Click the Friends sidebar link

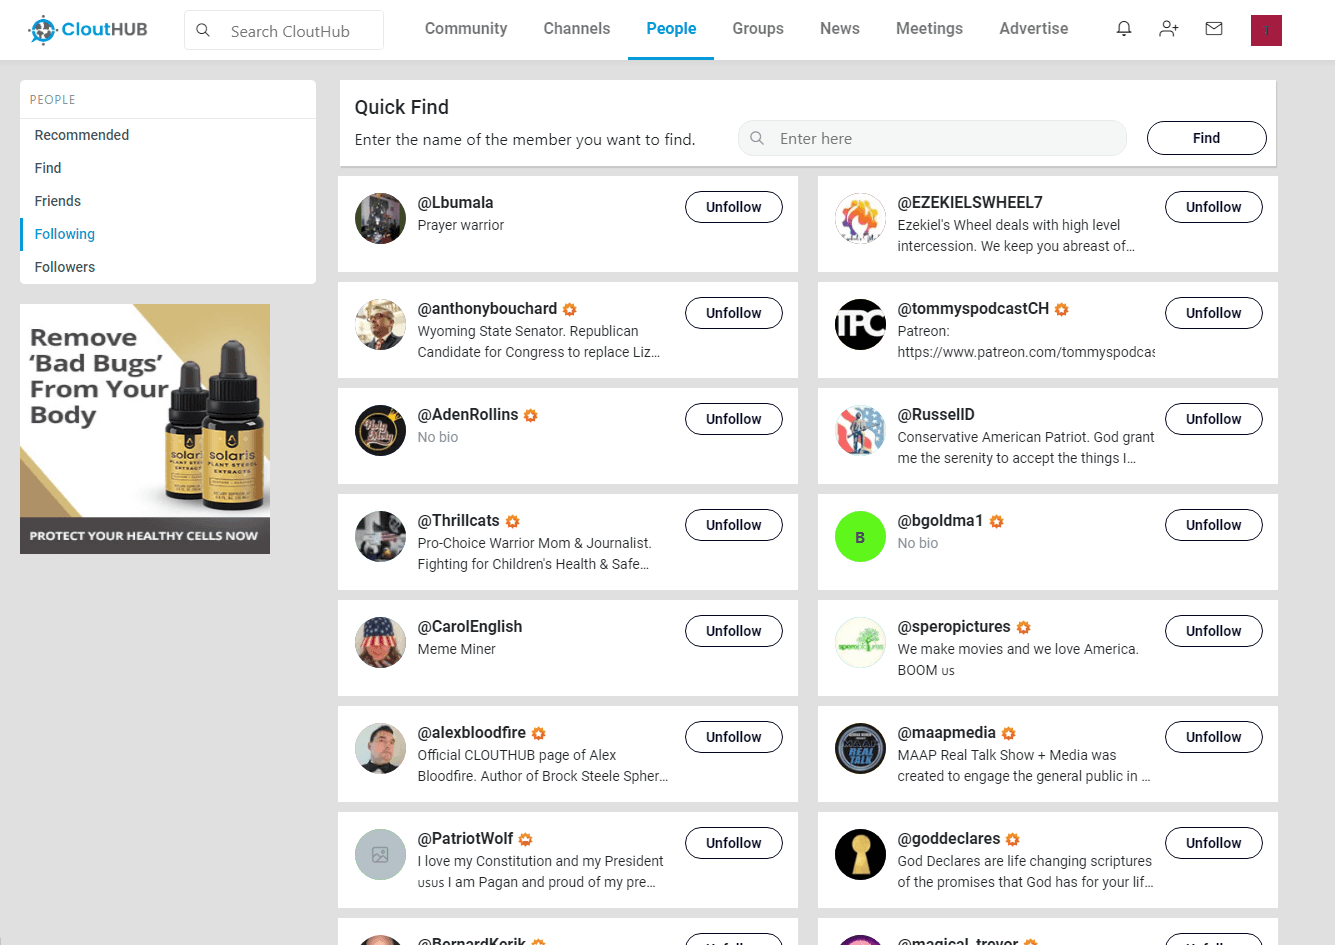pos(57,200)
